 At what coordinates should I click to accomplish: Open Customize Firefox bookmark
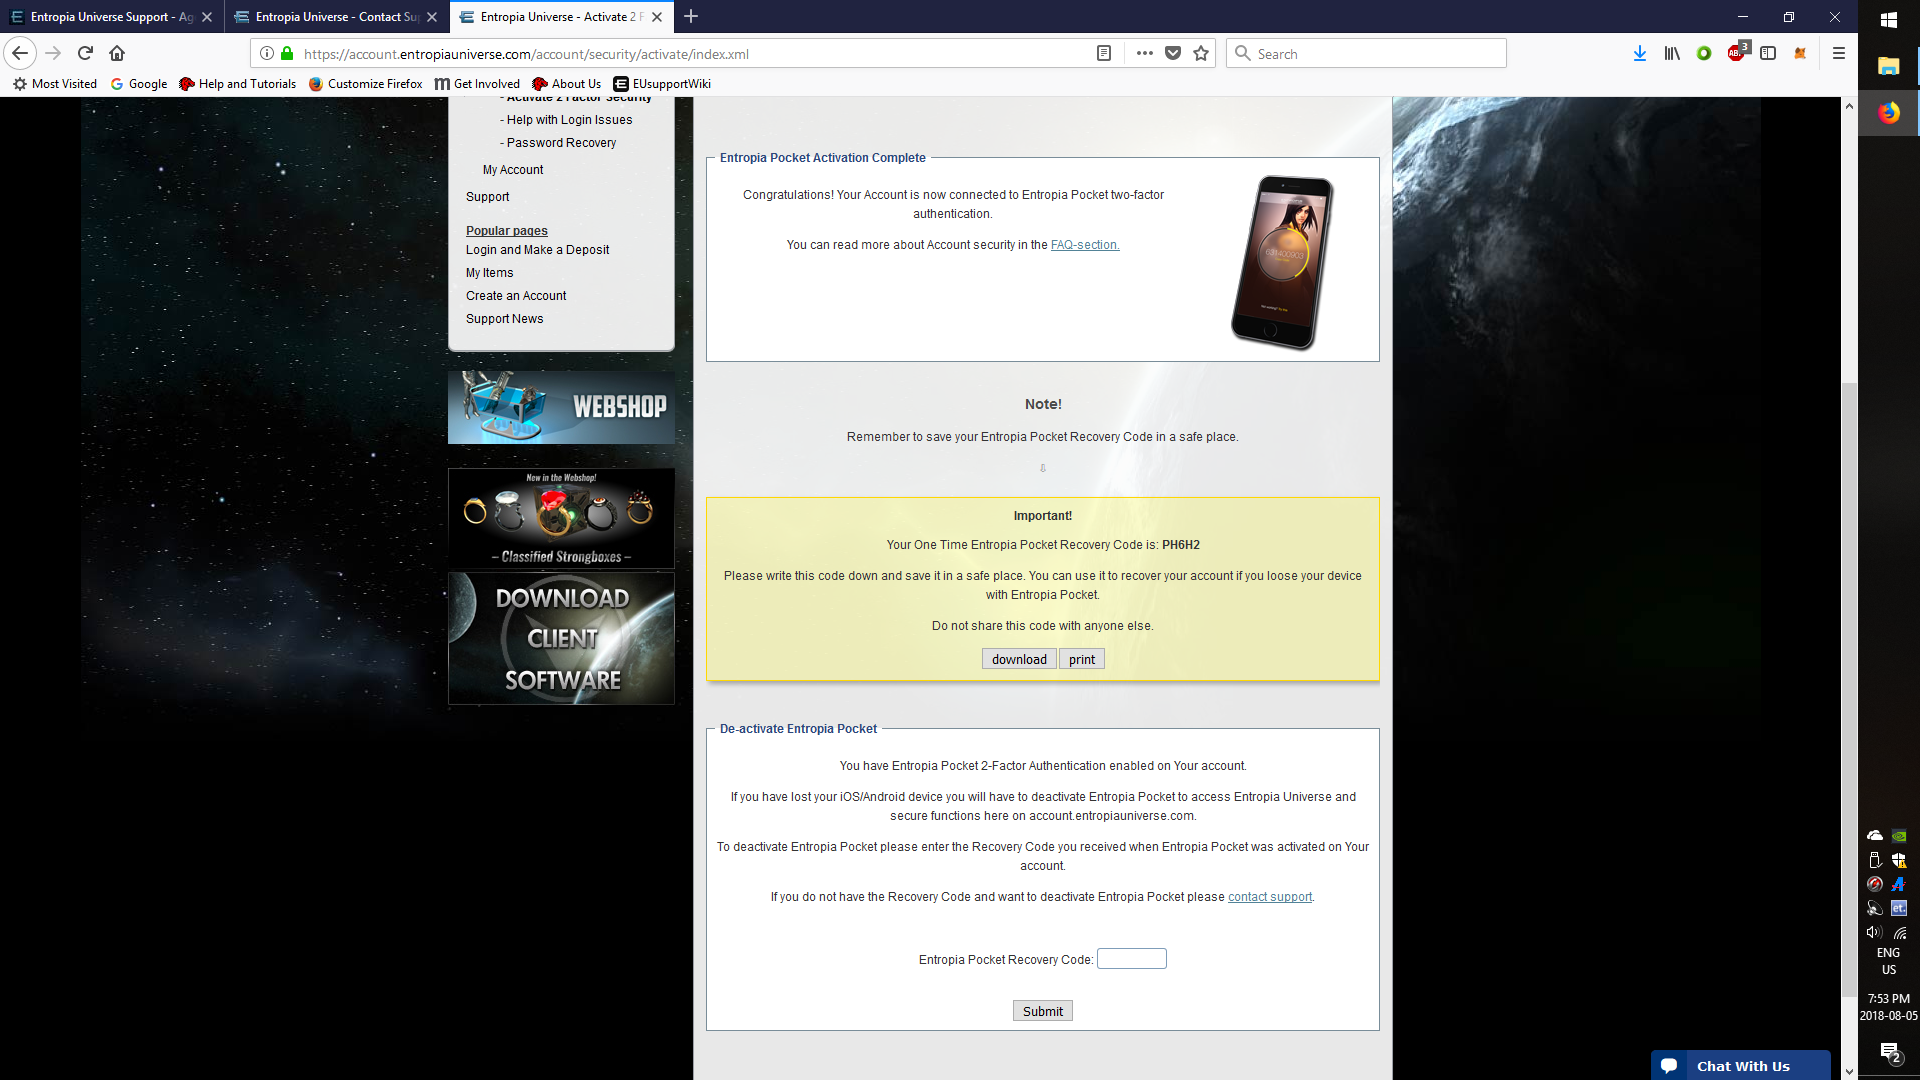click(366, 84)
